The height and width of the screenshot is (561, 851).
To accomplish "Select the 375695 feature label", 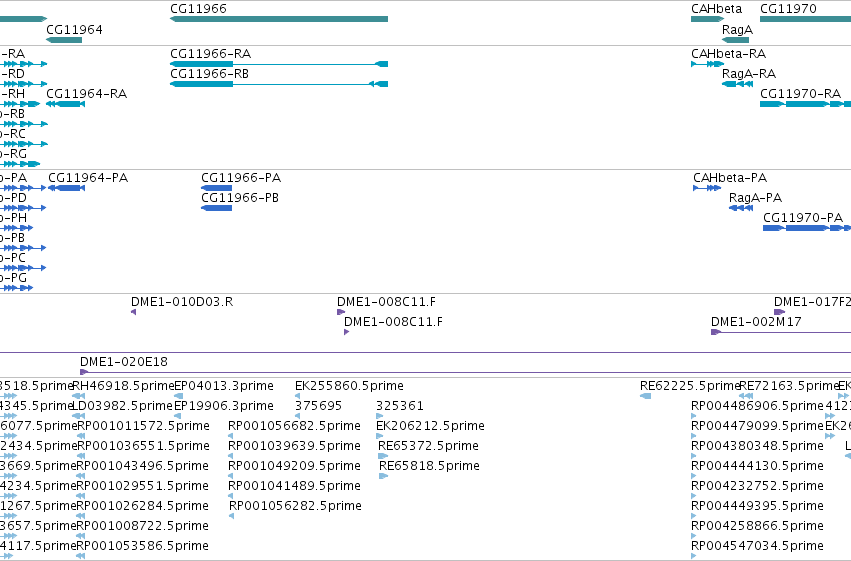I will (318, 406).
